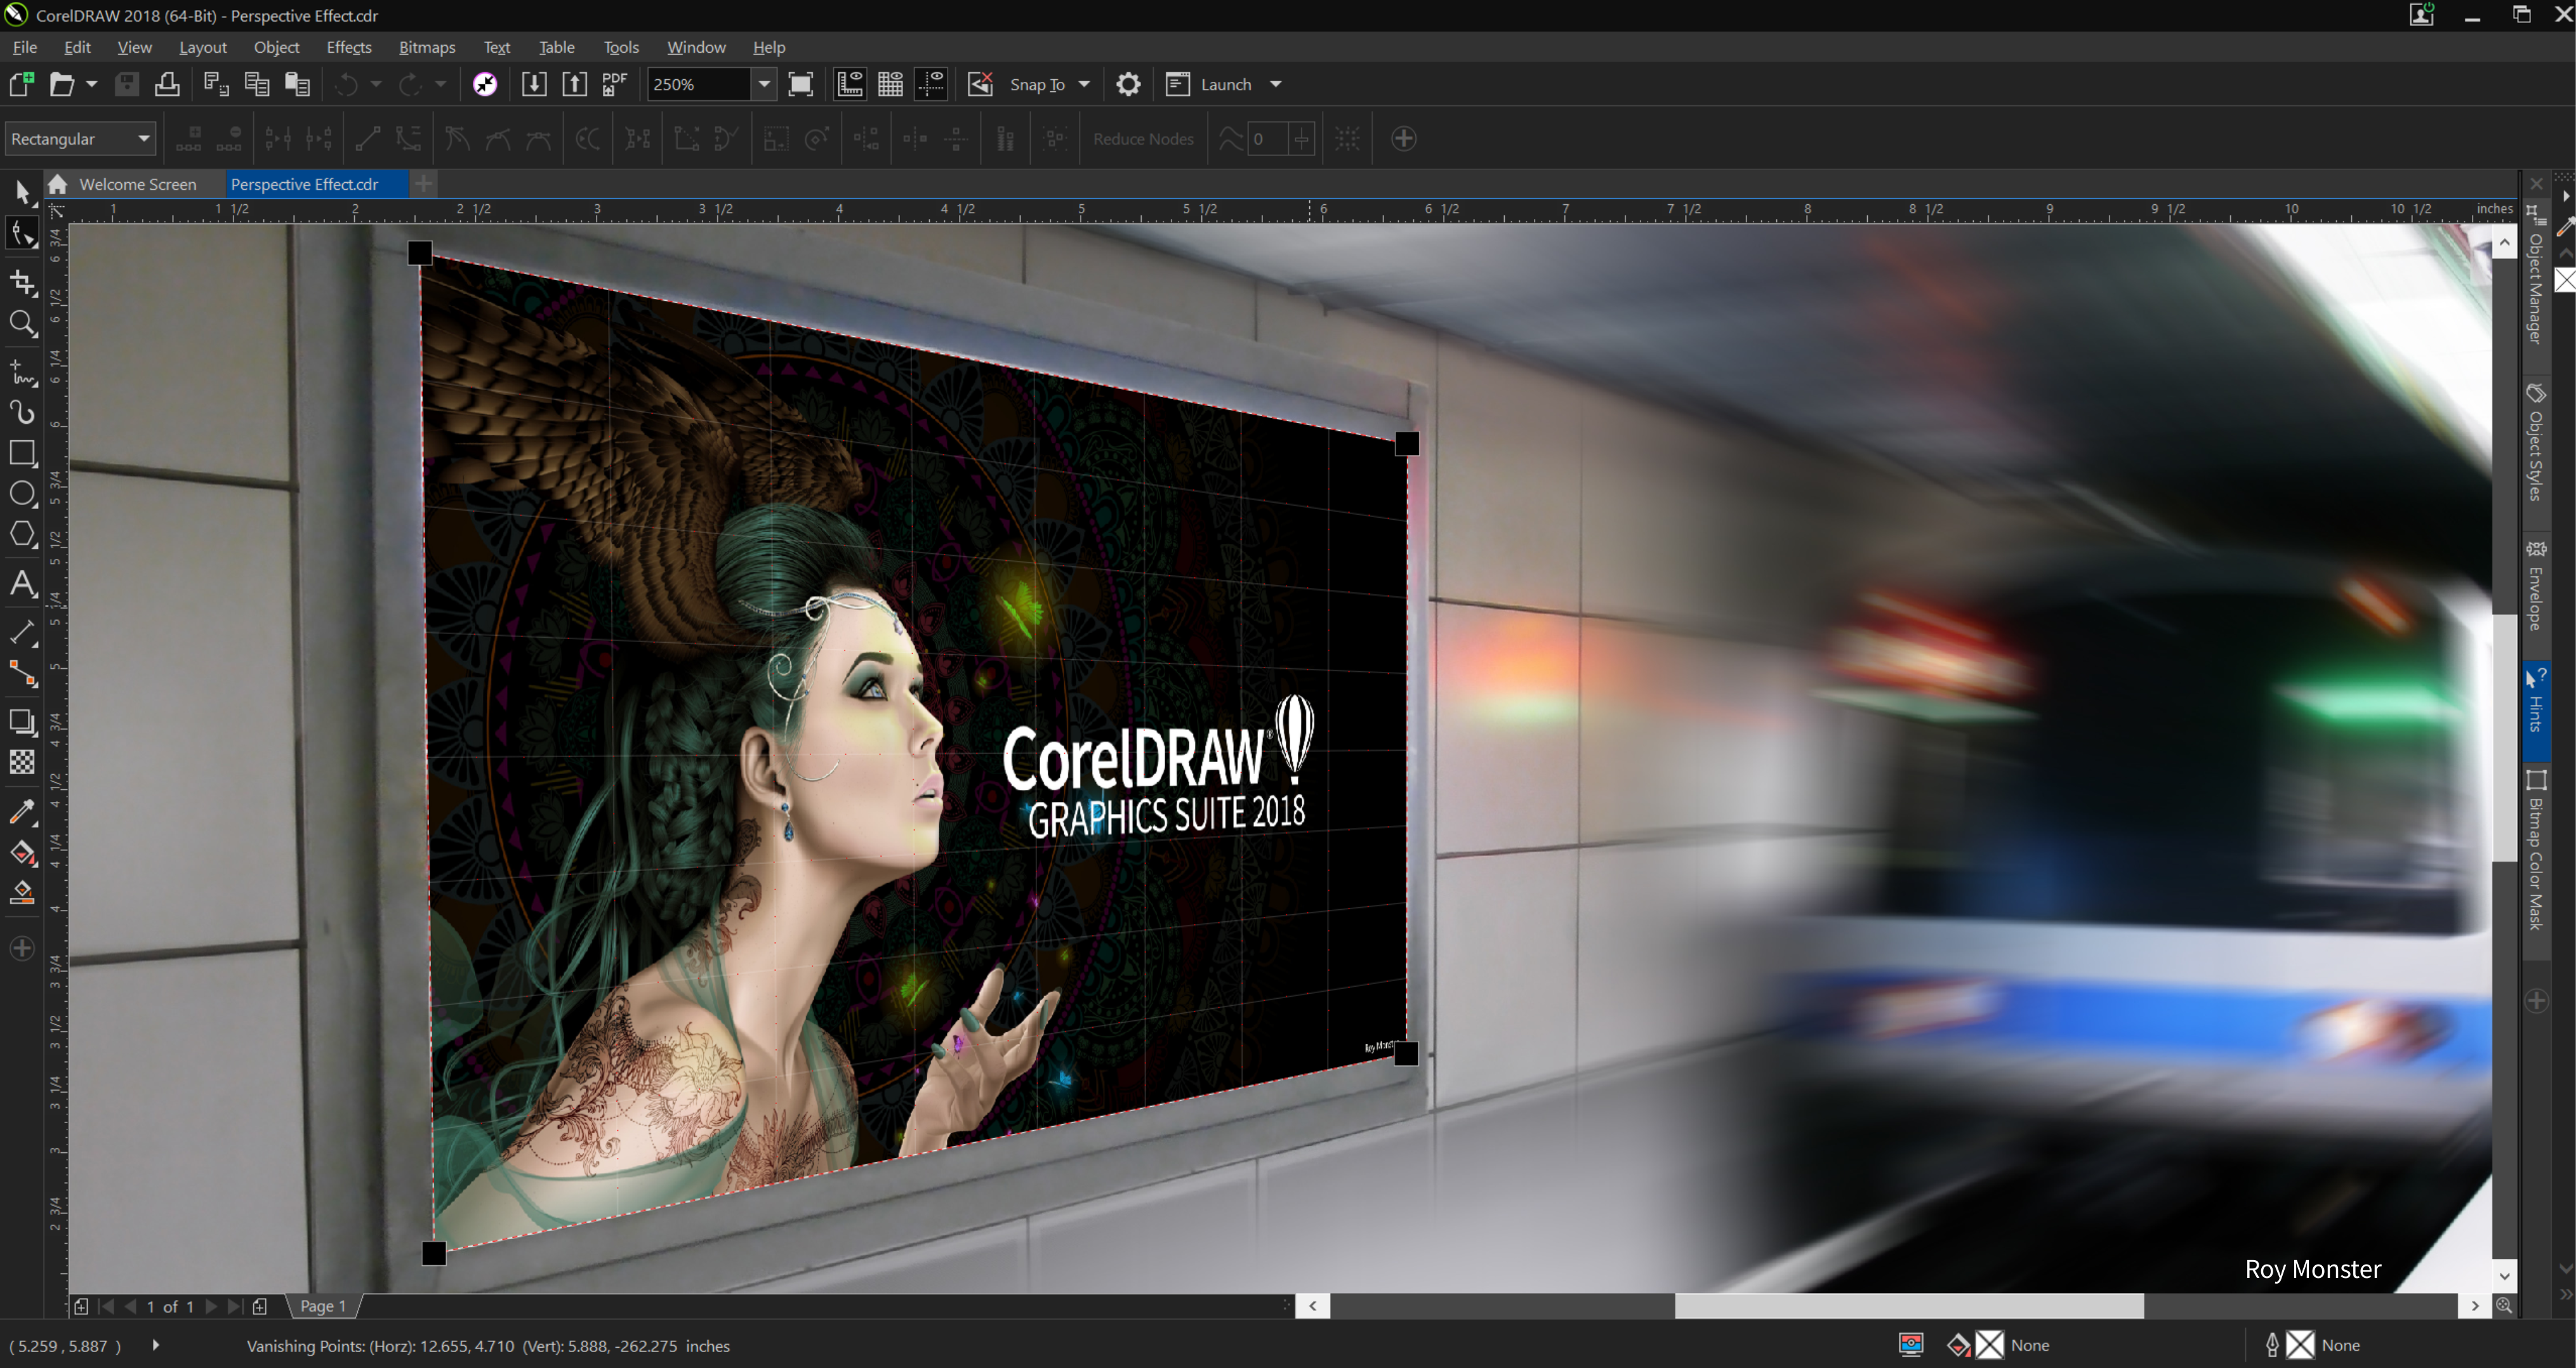Click the outline color None swatch
This screenshot has height=1368, width=2576.
click(2300, 1345)
